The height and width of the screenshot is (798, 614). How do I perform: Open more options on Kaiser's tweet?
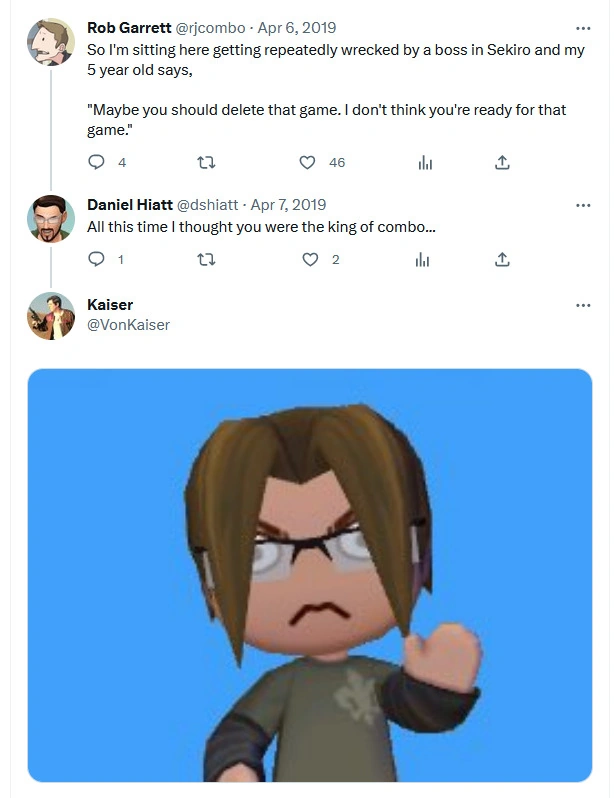tap(583, 305)
